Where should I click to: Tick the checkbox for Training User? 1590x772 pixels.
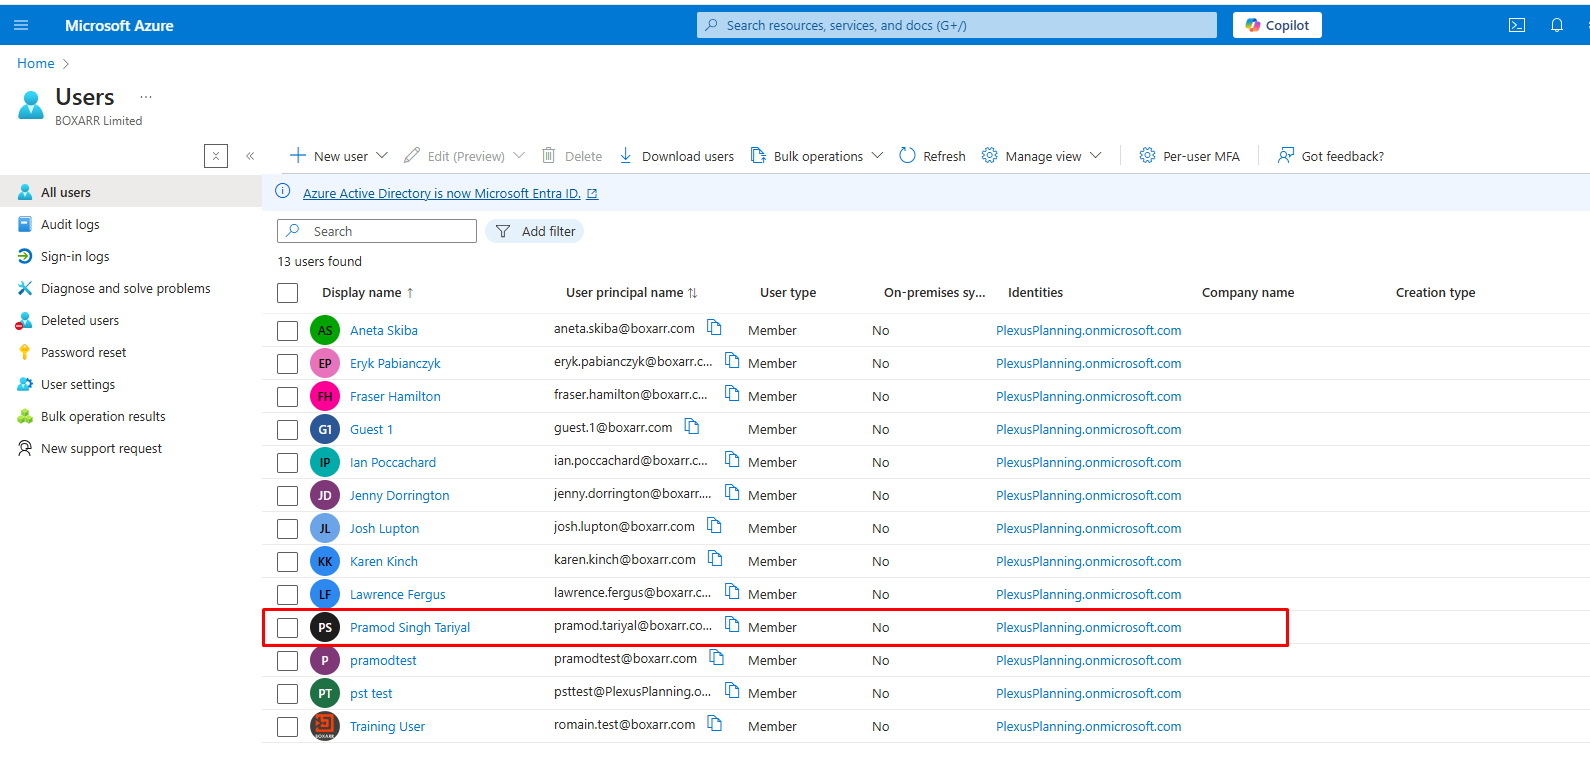[288, 727]
